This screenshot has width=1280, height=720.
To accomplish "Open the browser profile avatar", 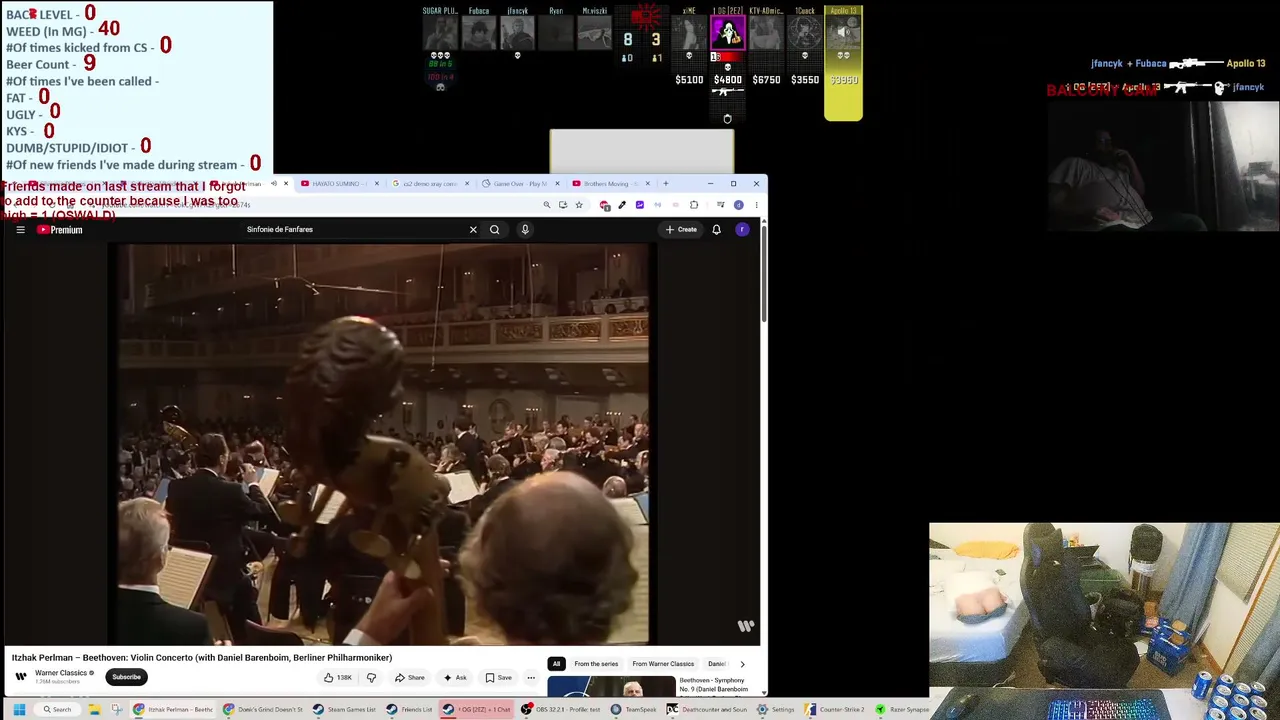I will 738,205.
